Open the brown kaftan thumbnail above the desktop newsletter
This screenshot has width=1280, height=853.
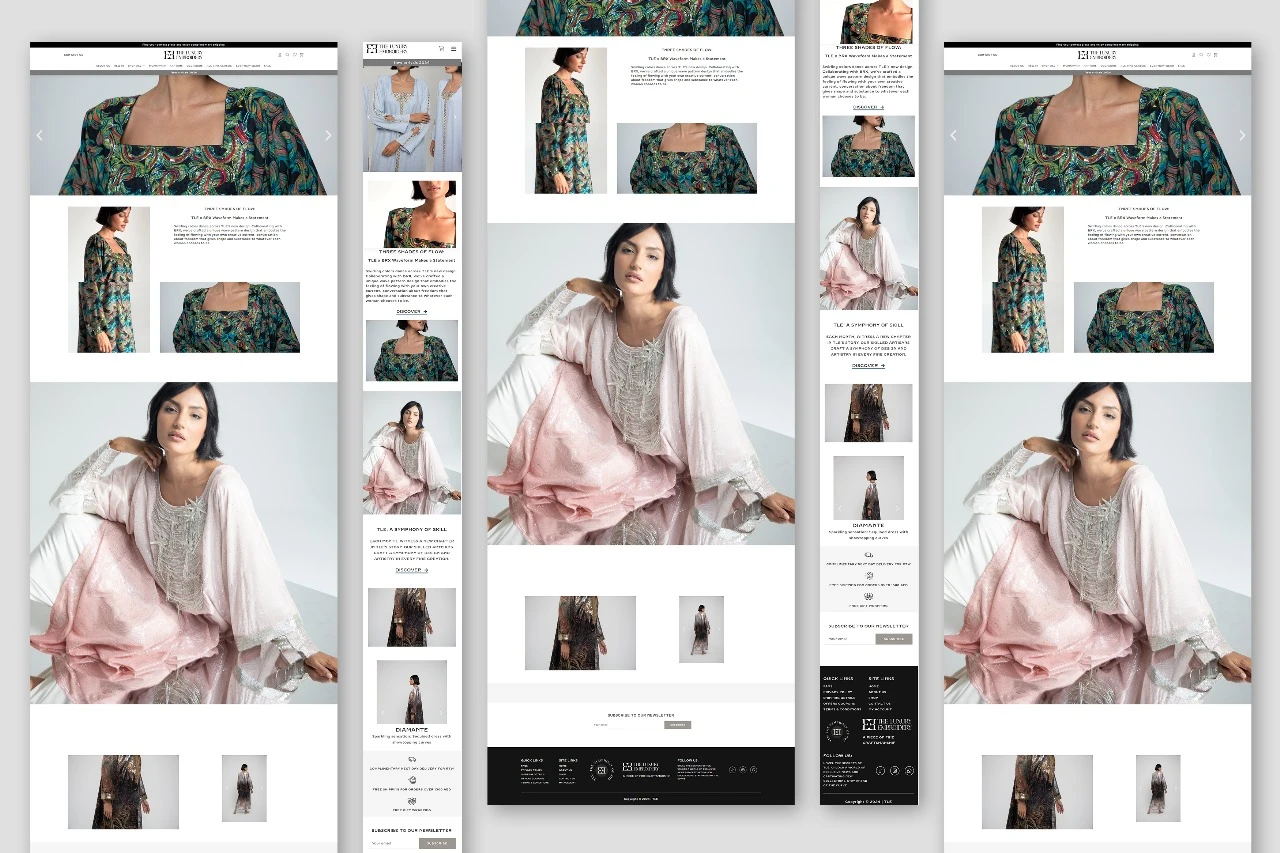[x=580, y=633]
